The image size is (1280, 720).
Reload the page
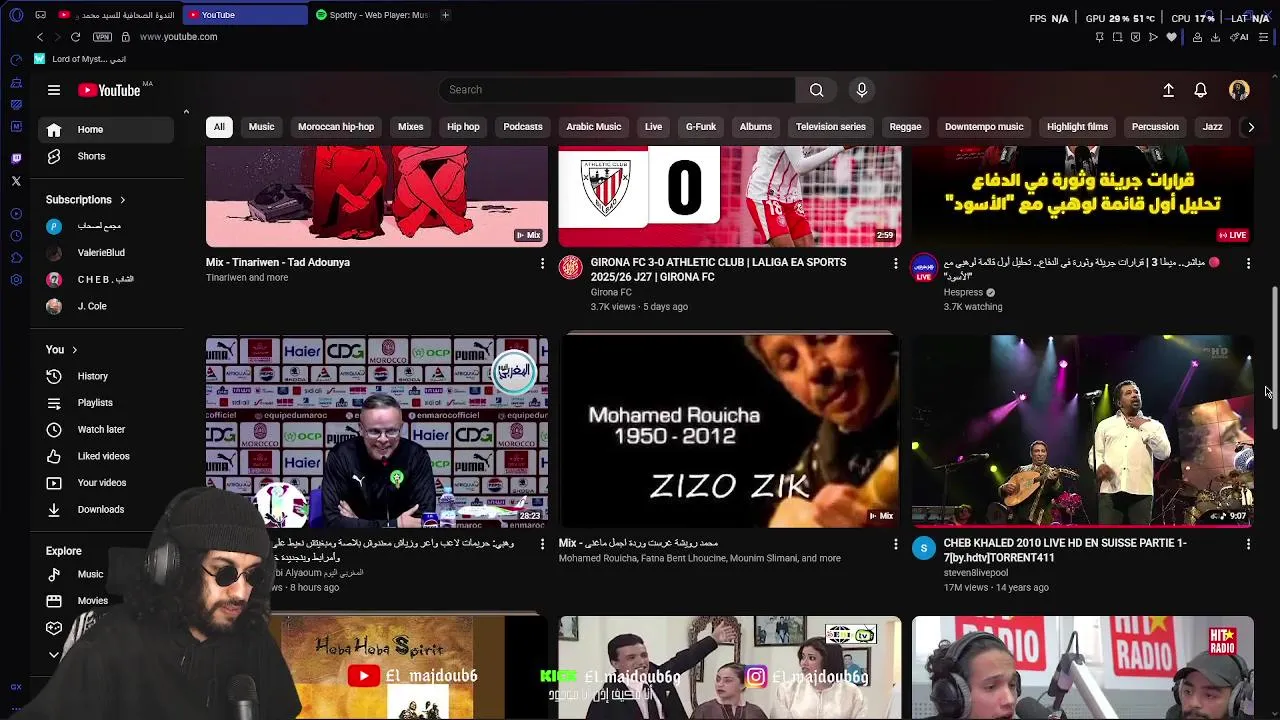(x=75, y=37)
